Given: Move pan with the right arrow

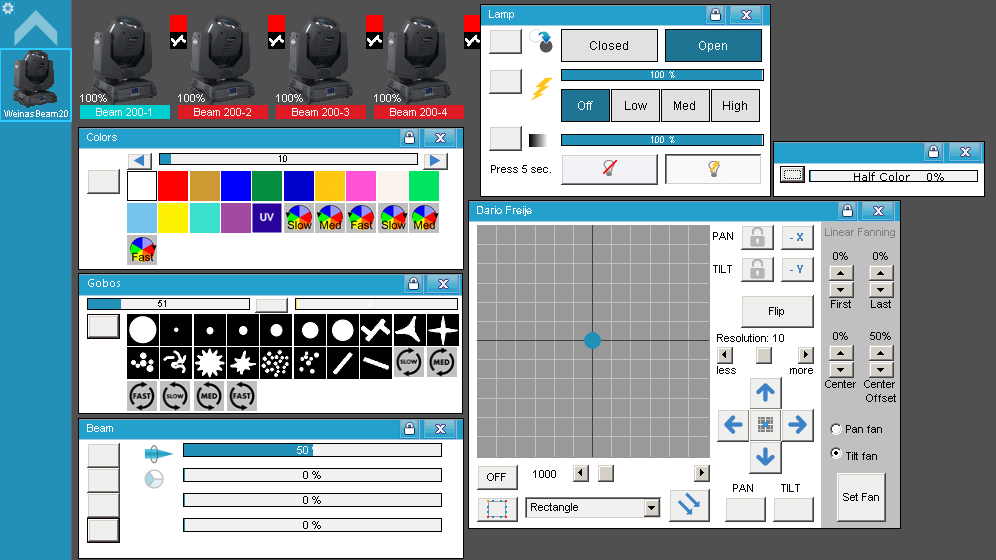Looking at the screenshot, I should pos(797,425).
